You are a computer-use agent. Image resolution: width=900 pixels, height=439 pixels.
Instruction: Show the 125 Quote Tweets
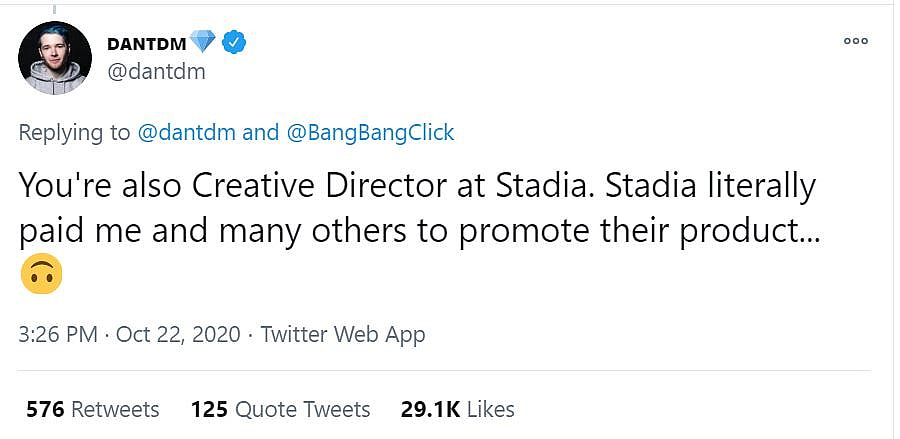280,409
